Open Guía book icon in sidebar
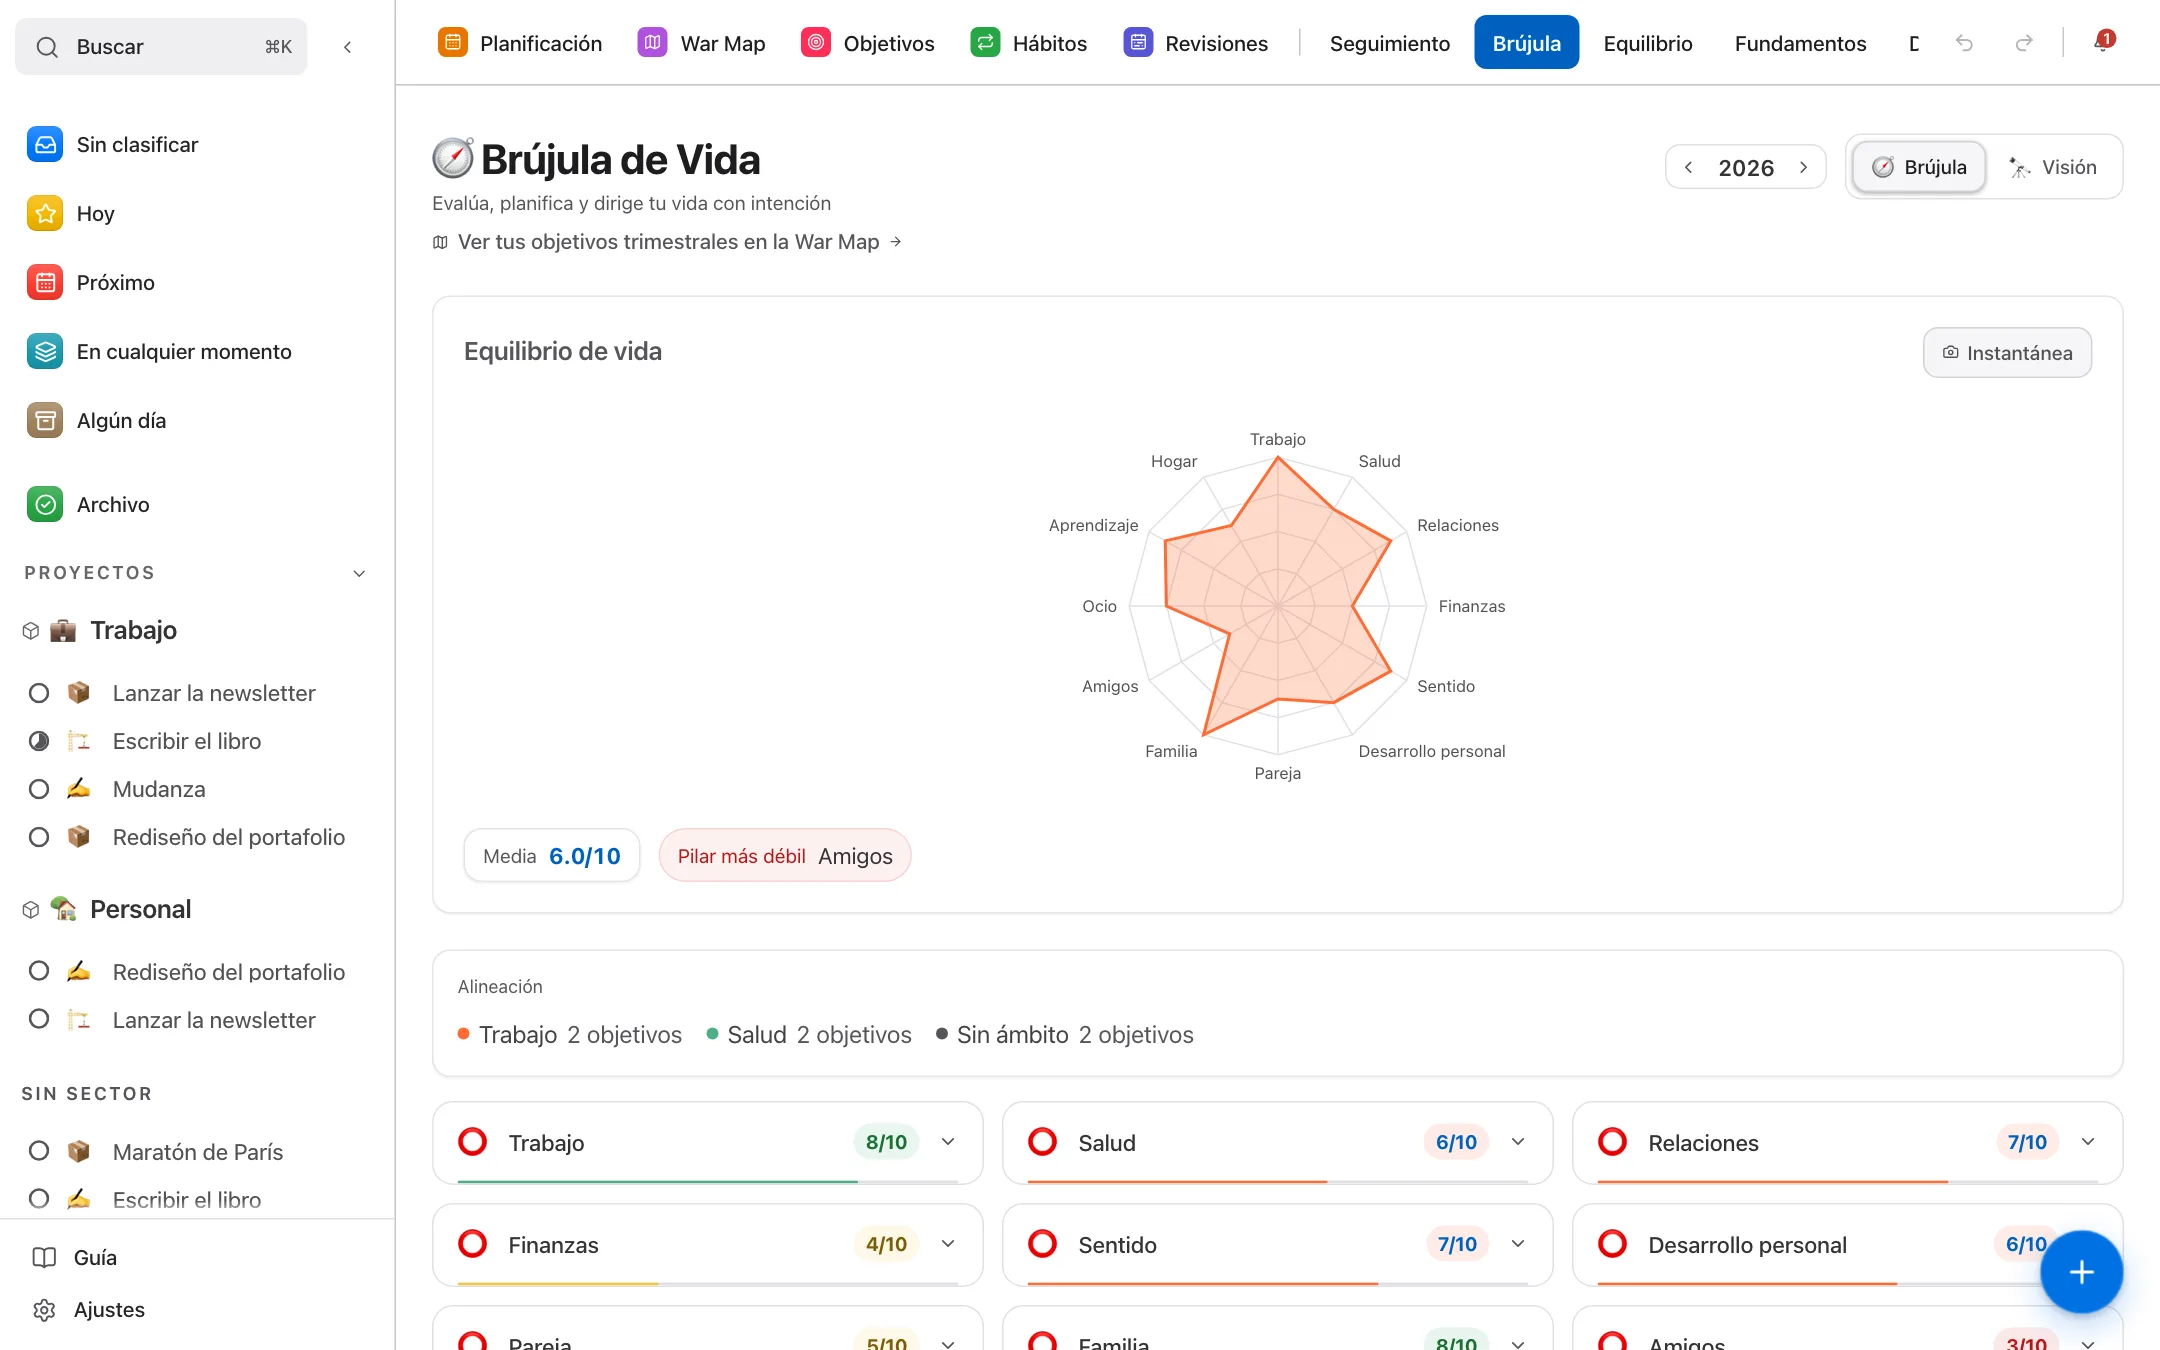Image resolution: width=2160 pixels, height=1350 pixels. click(44, 1258)
